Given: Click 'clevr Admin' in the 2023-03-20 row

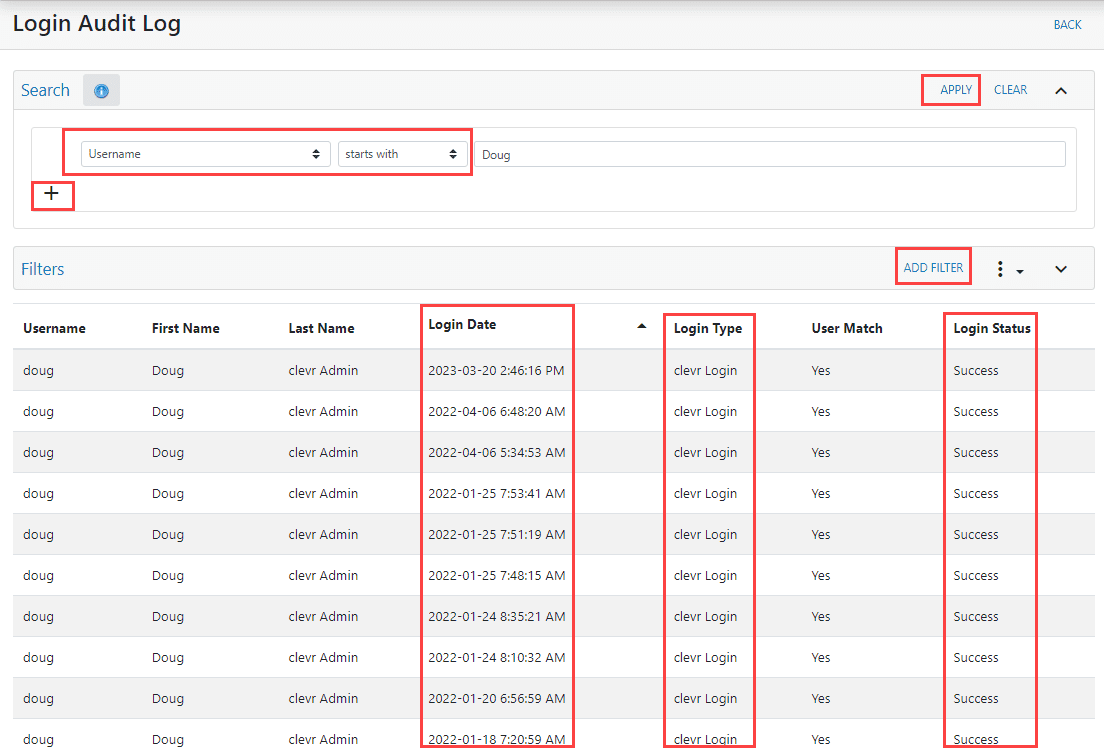Looking at the screenshot, I should coord(323,370).
